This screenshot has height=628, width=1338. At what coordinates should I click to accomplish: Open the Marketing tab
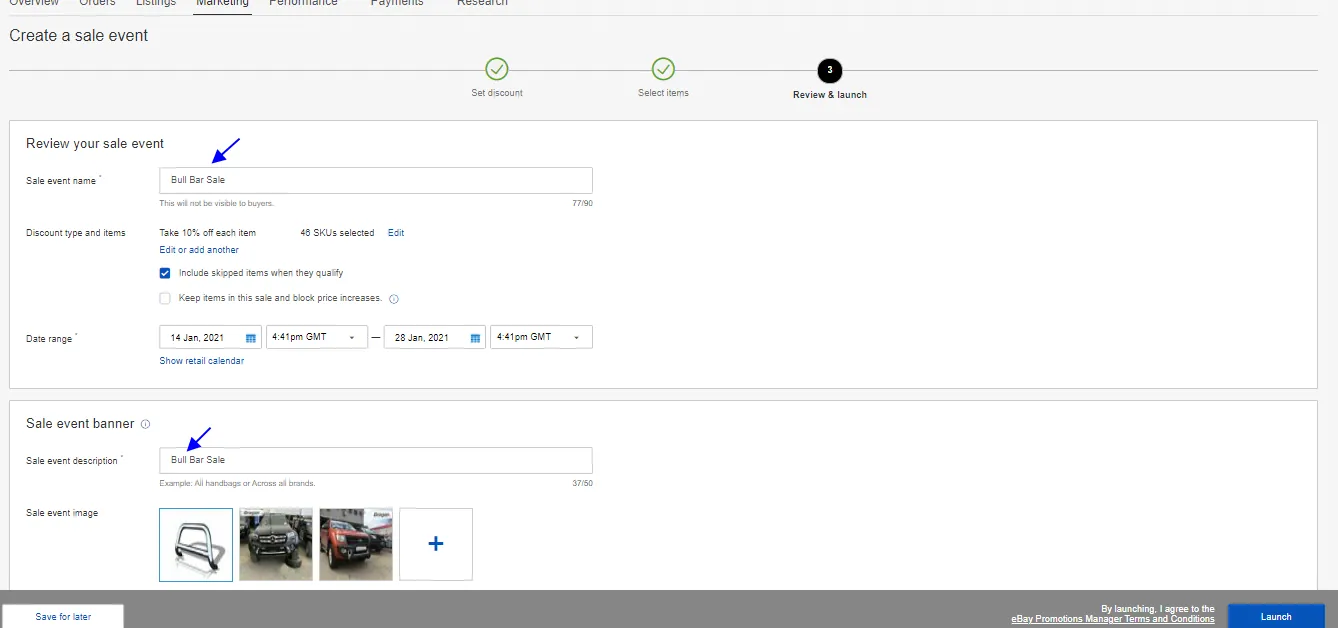222,3
